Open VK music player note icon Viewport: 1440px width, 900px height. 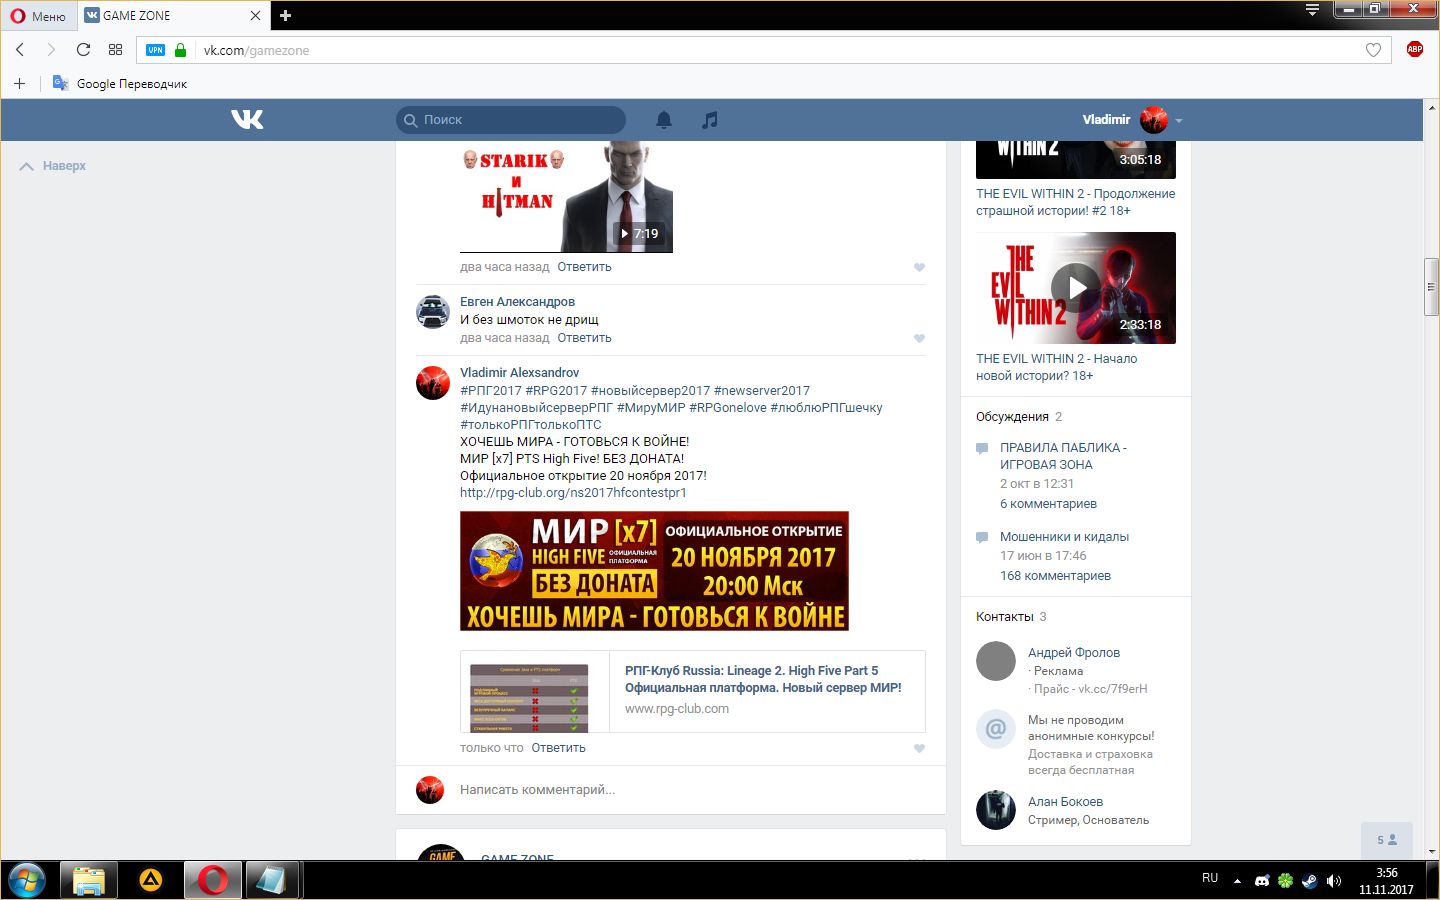point(710,120)
